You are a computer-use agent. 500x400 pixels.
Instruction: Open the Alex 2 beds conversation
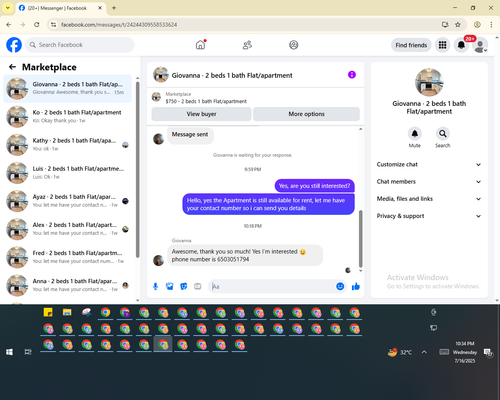(67, 229)
